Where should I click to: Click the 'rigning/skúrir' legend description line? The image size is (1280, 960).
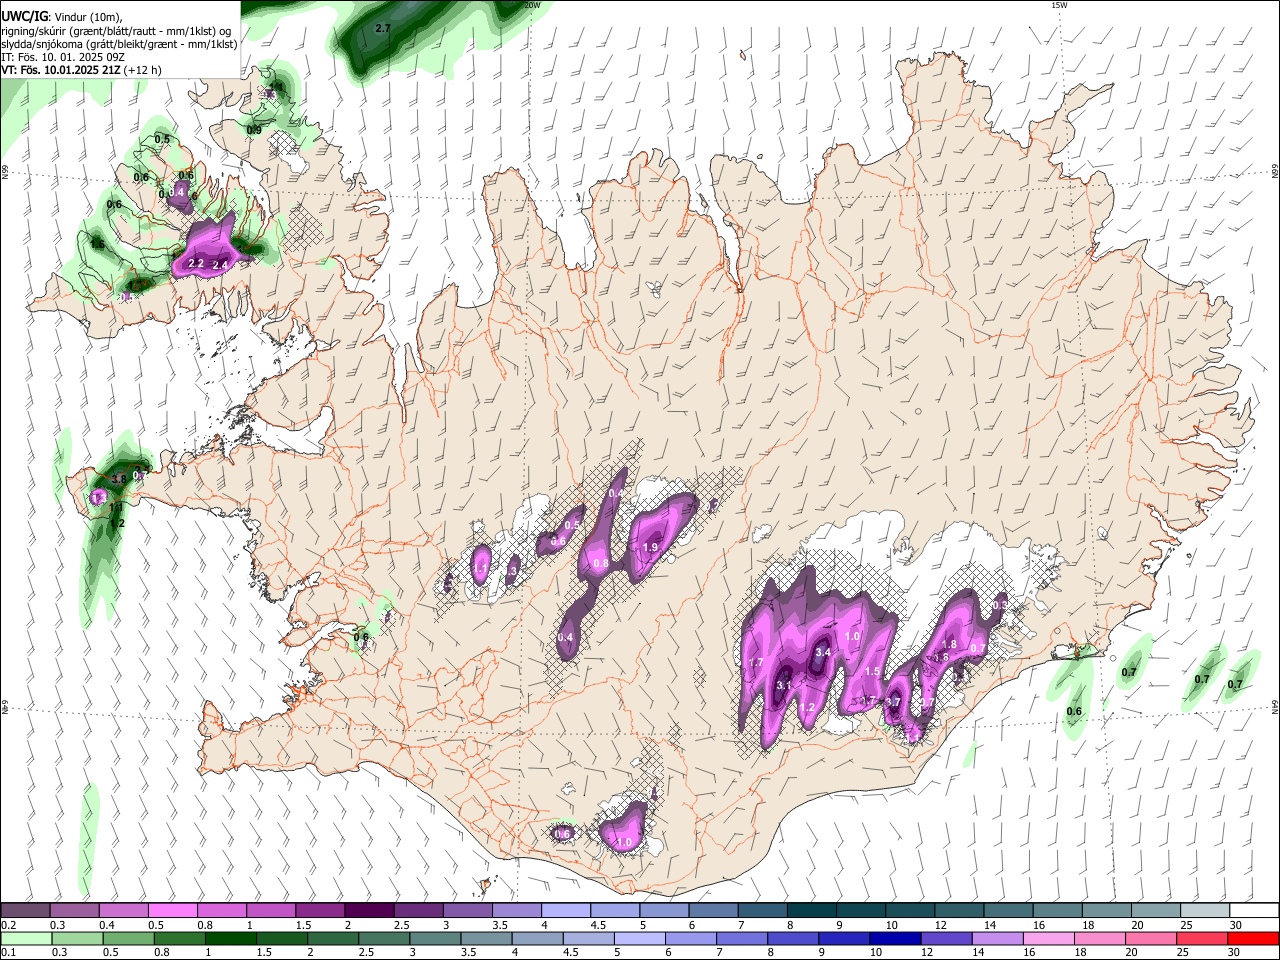(x=116, y=30)
